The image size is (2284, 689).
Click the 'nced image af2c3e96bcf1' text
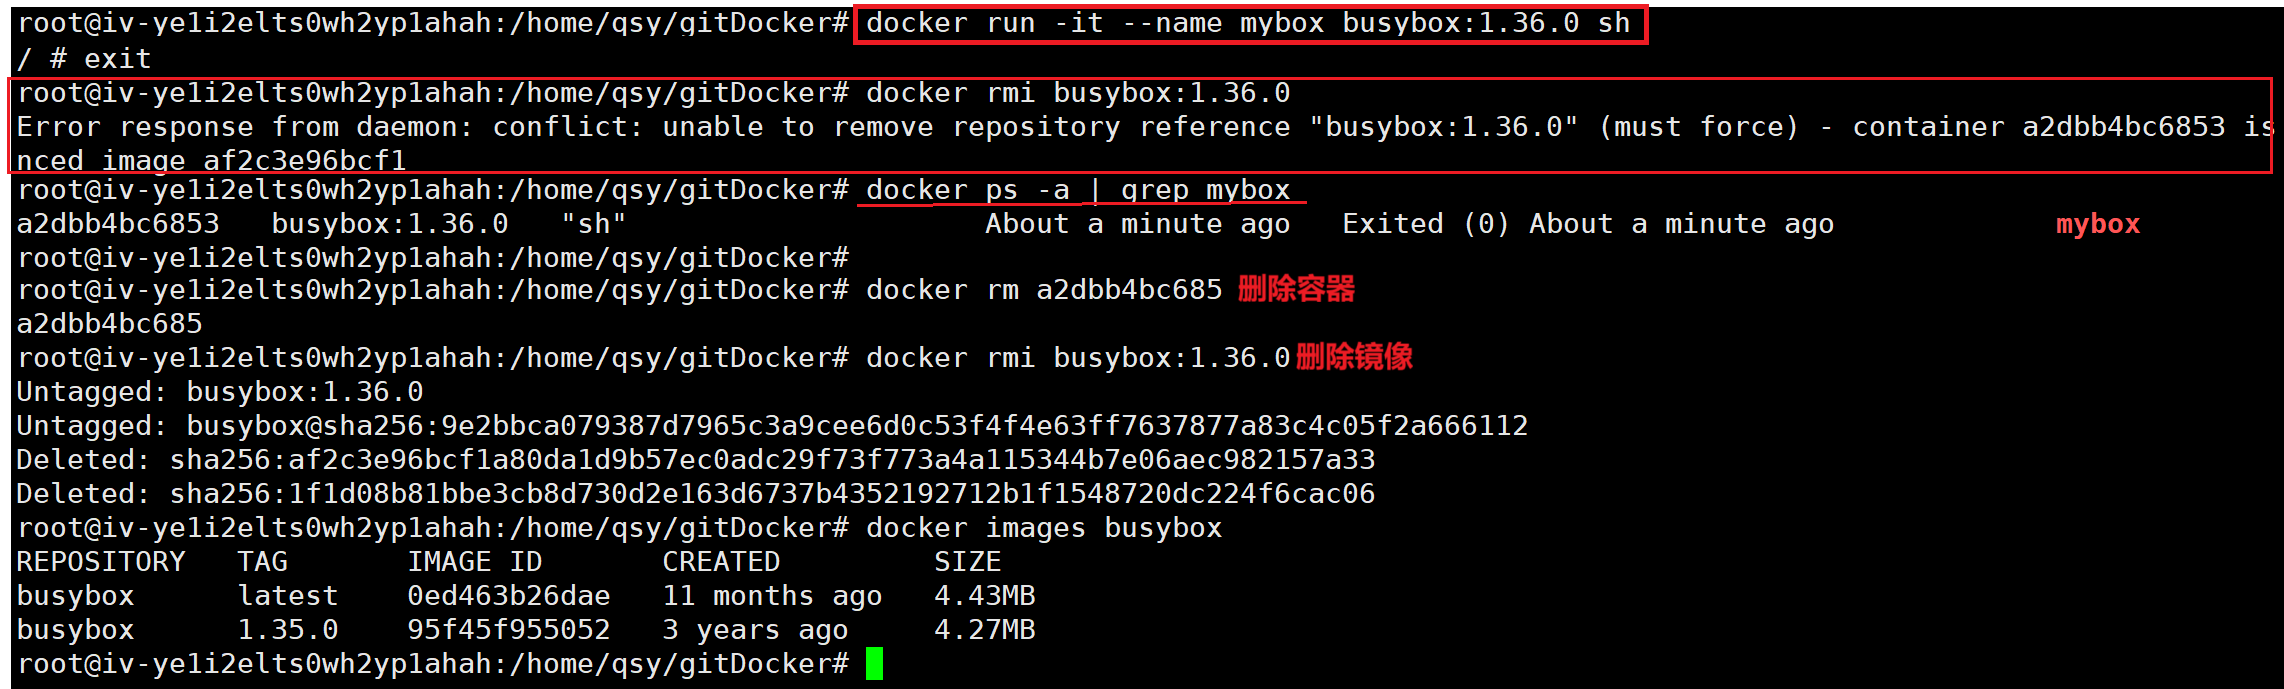coord(212,160)
